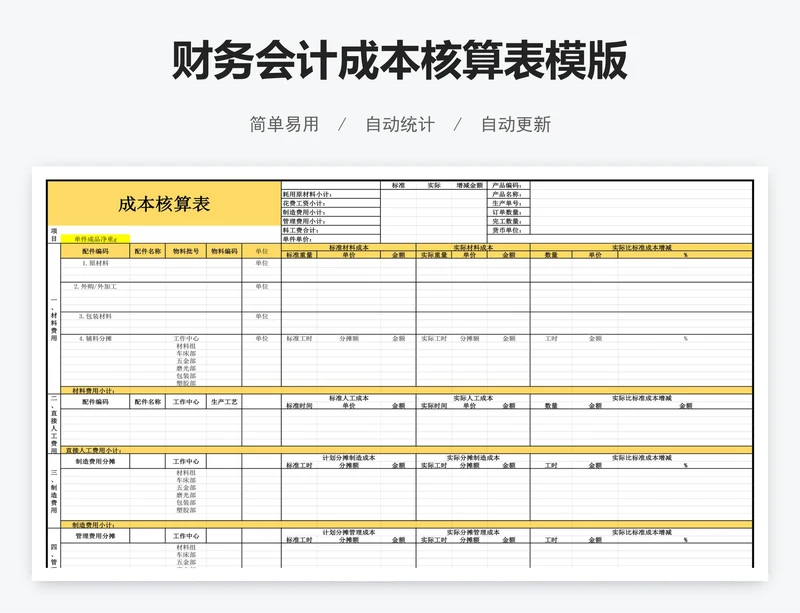Viewport: 800px width, 613px height.
Task: Select the 成本核算表 title cell
Action: pyautogui.click(x=164, y=204)
